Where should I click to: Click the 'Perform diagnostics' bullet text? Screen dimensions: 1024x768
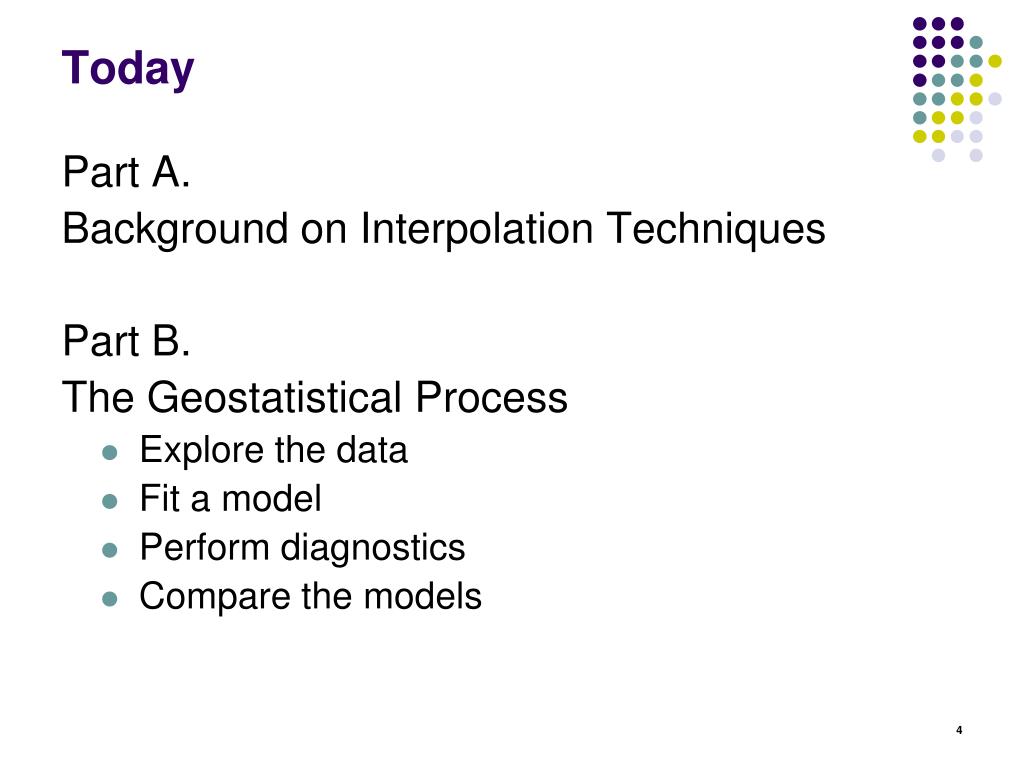[x=302, y=548]
